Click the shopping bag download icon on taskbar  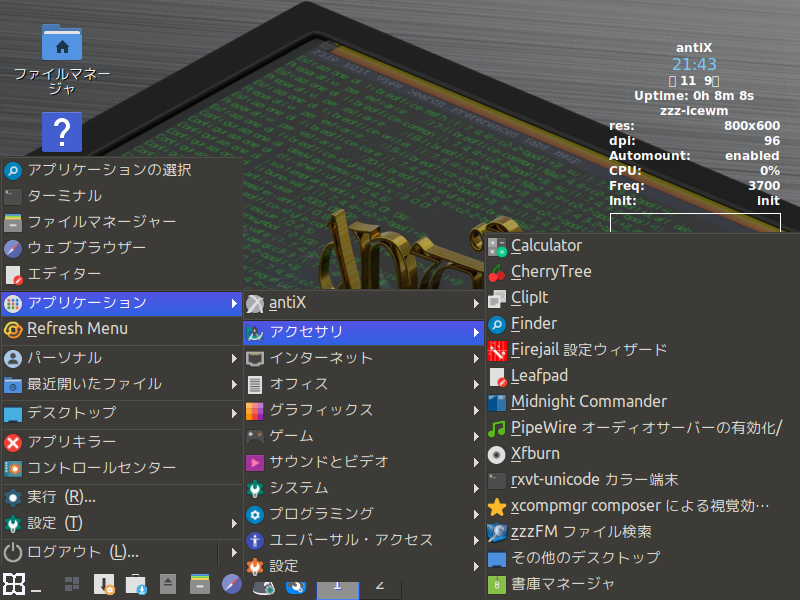[x=136, y=584]
